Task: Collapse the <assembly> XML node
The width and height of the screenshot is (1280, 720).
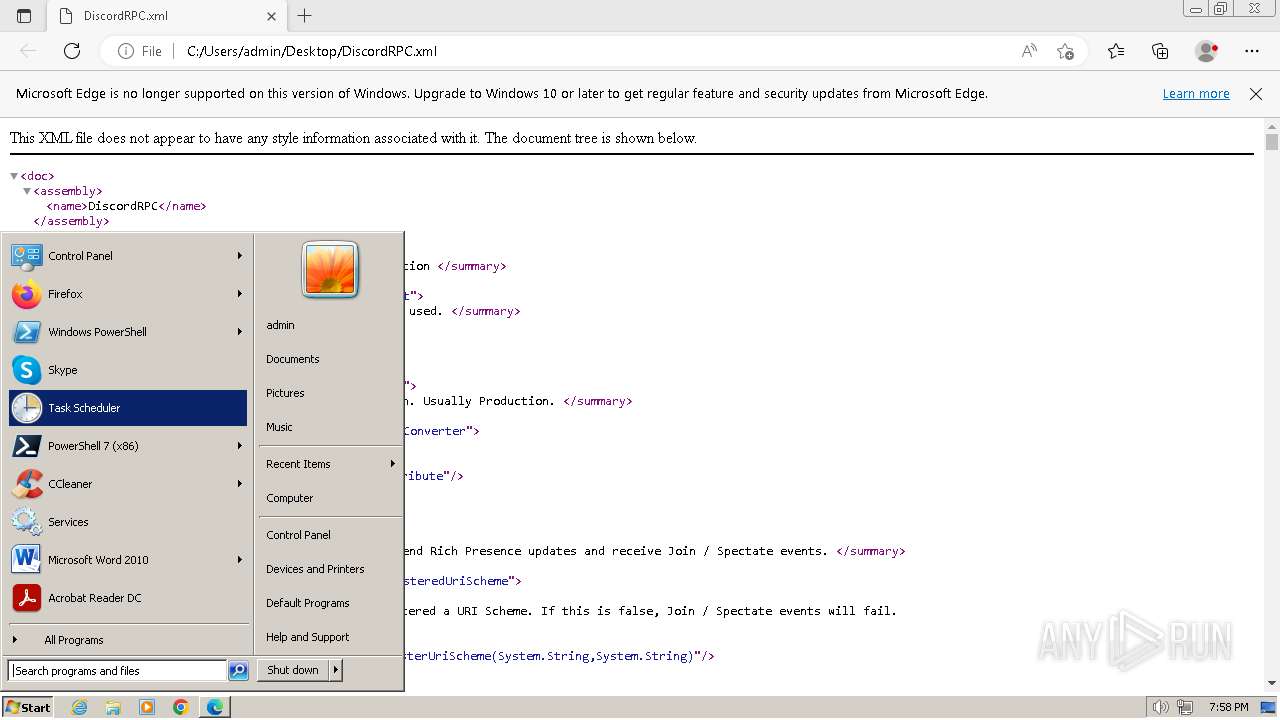Action: (x=27, y=191)
